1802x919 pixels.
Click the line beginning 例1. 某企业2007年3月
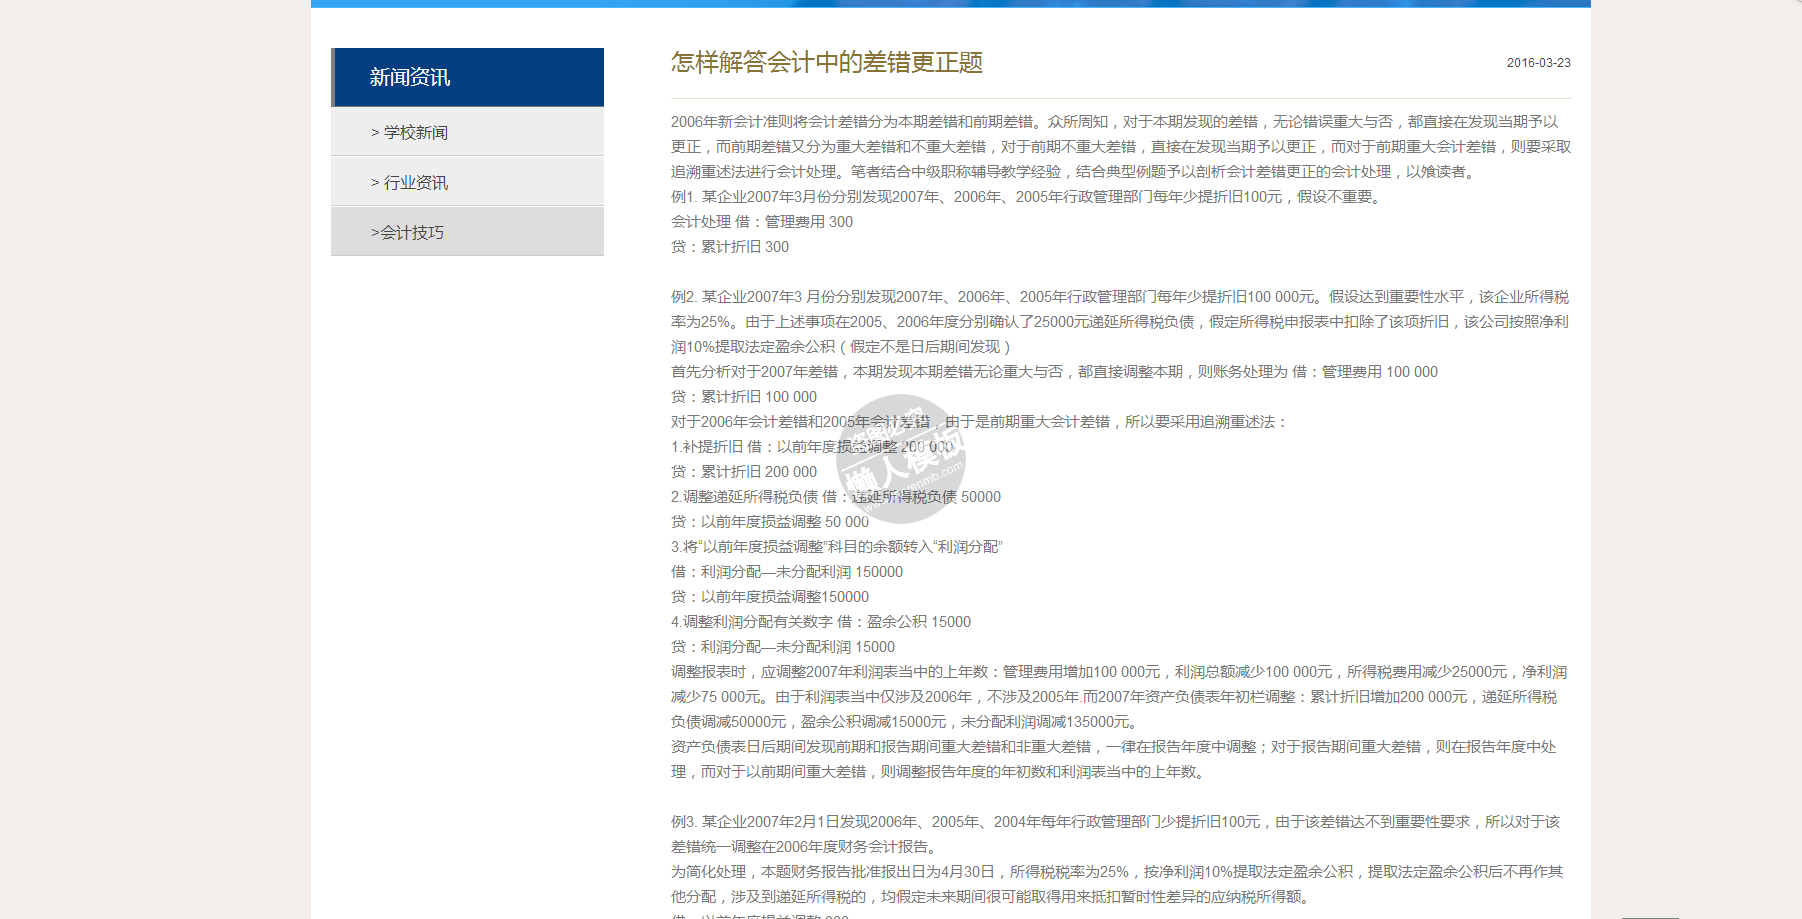[x=1027, y=197]
